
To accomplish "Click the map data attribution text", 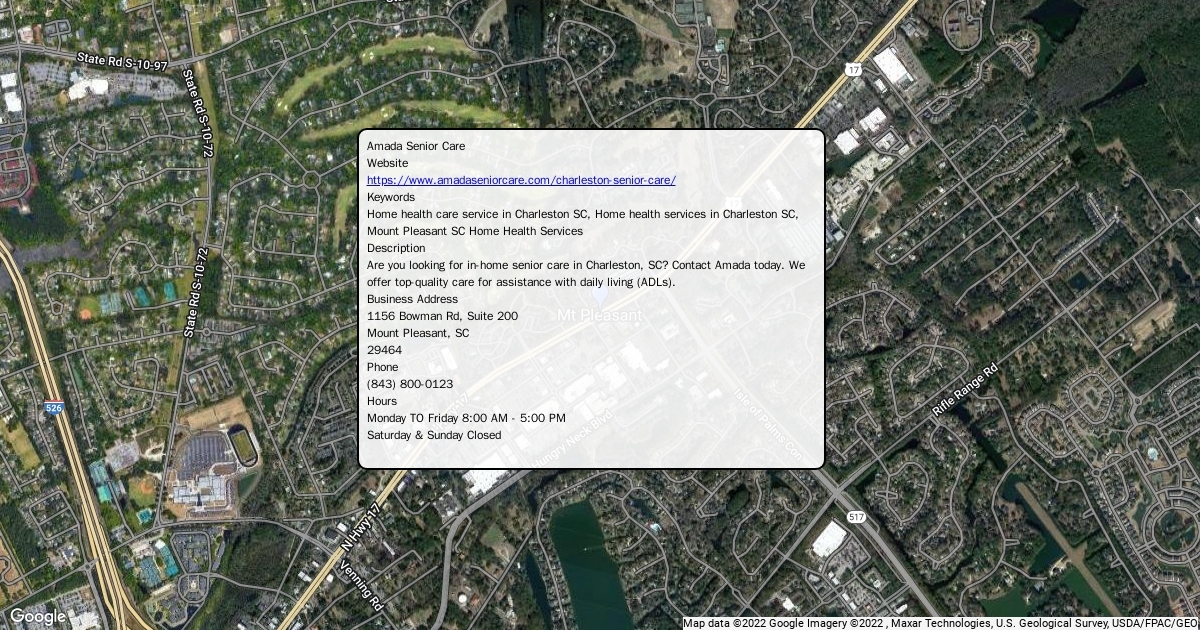I will pyautogui.click(x=940, y=623).
